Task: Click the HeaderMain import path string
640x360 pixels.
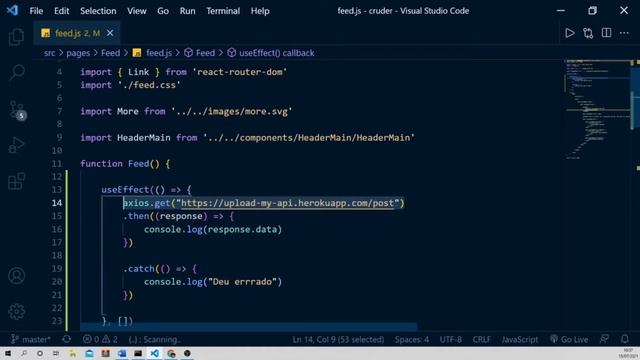Action: tap(309, 138)
